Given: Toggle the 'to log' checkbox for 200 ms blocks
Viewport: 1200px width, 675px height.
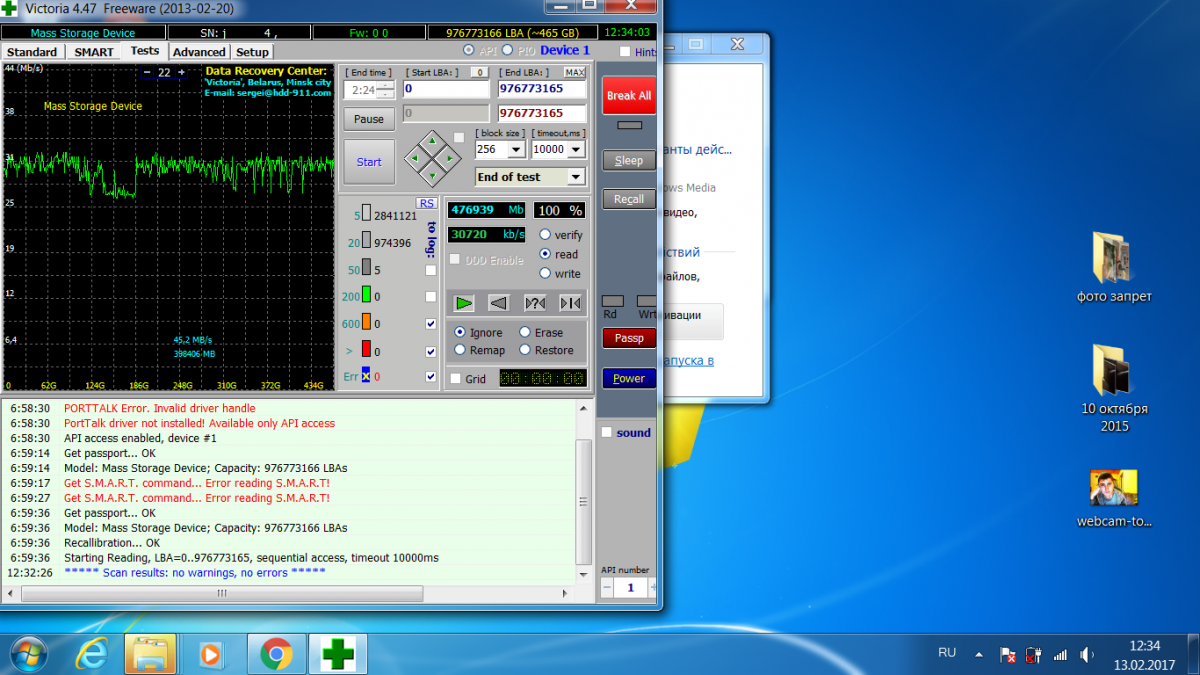Looking at the screenshot, I should (431, 297).
